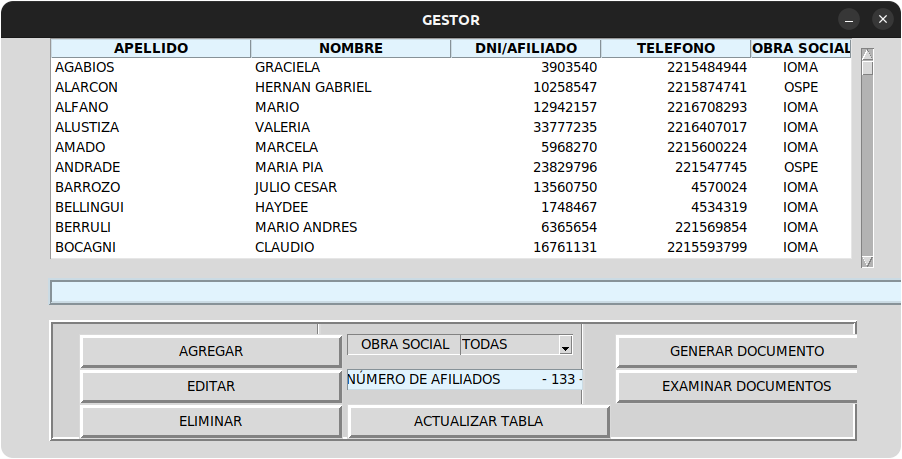
Task: Open the OBRA SOCIAL dropdown arrow
Action: point(565,346)
